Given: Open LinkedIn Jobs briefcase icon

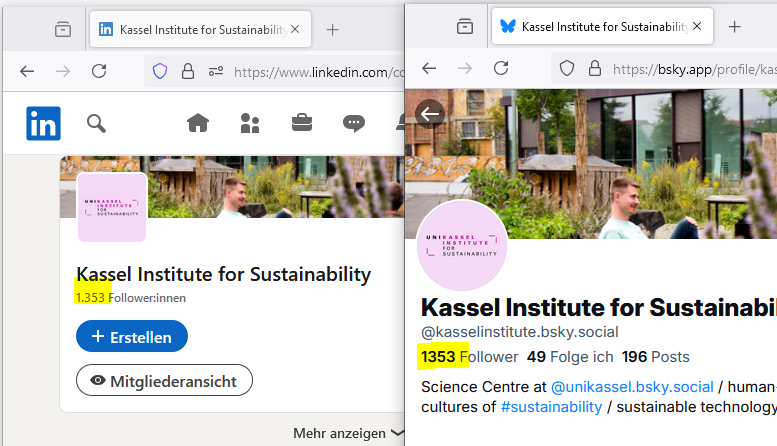Looking at the screenshot, I should pos(301,123).
